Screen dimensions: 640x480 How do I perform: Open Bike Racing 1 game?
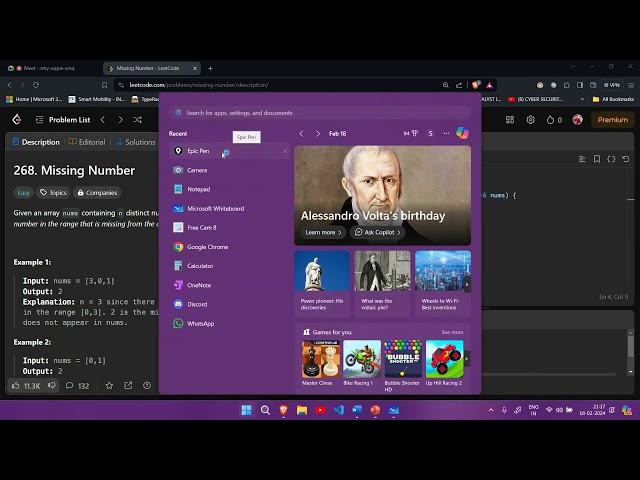click(x=362, y=363)
